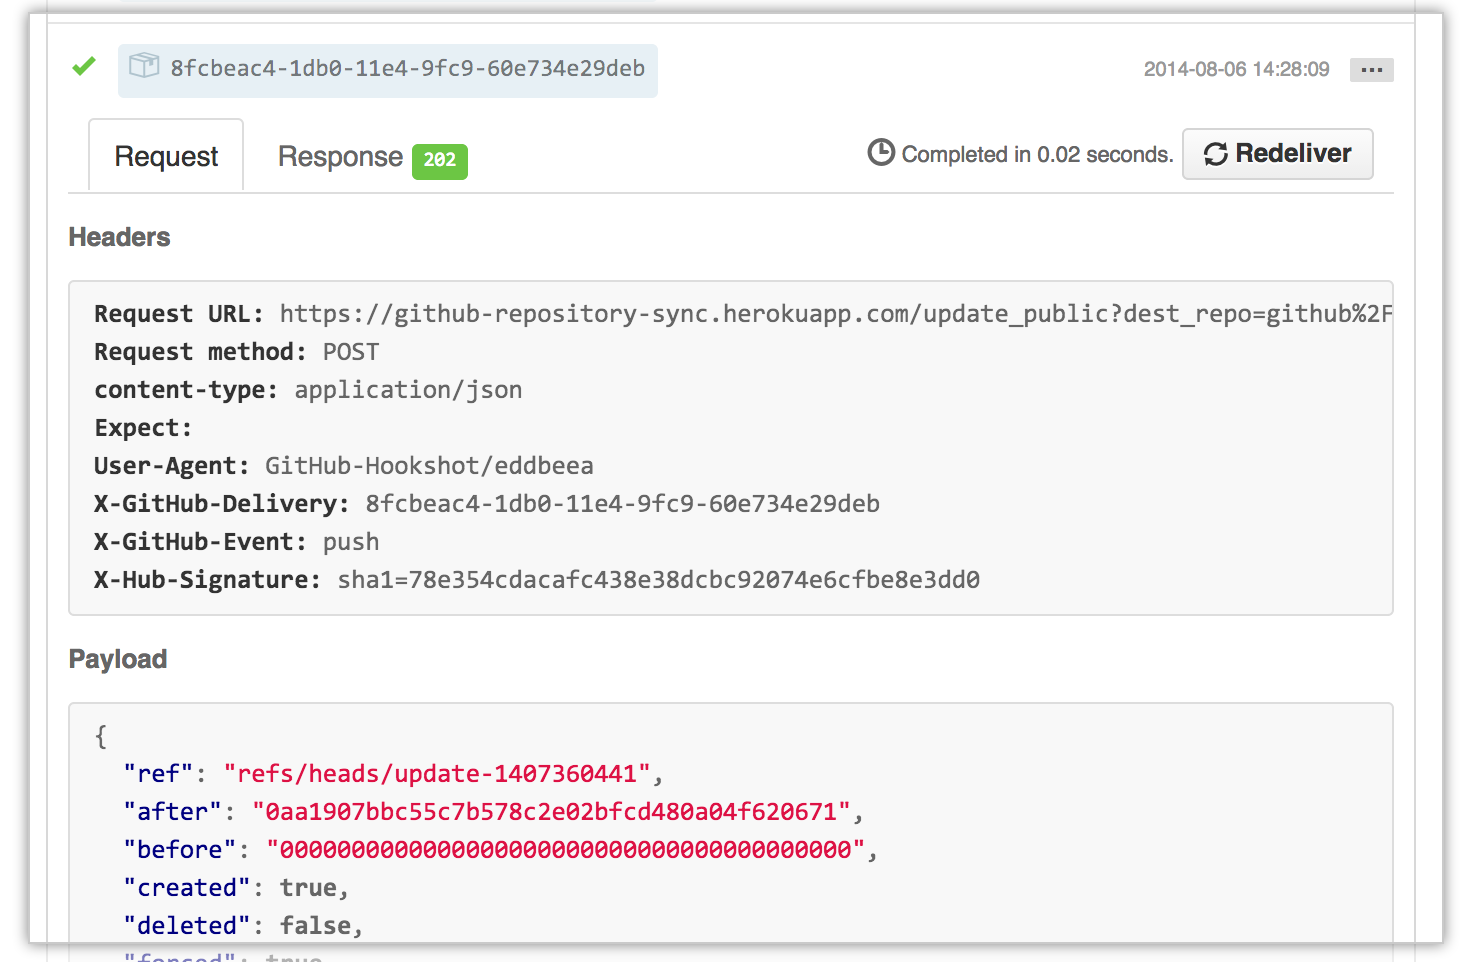The height and width of the screenshot is (962, 1472).
Task: Click the herokuapp Request URL value
Action: pyautogui.click(x=834, y=314)
